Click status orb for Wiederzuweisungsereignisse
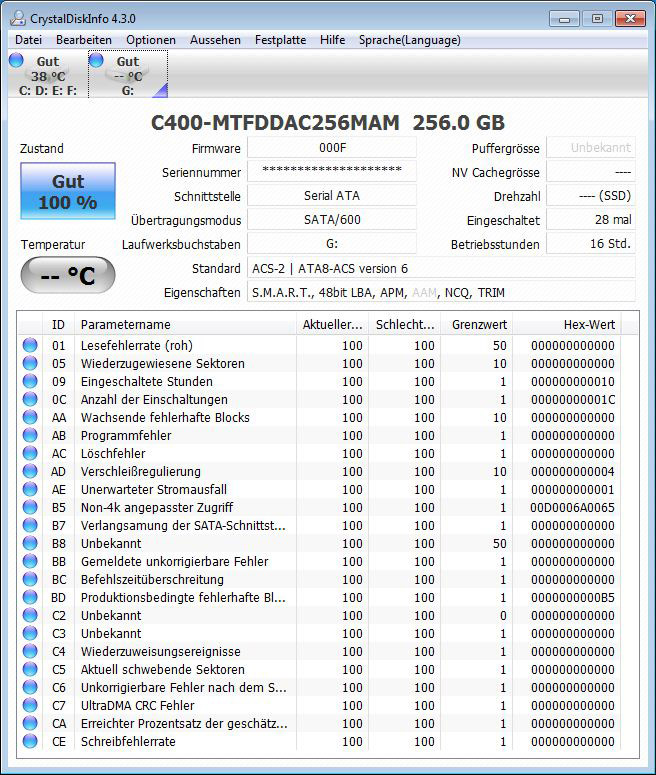Screen dimensions: 656x775 (30, 651)
